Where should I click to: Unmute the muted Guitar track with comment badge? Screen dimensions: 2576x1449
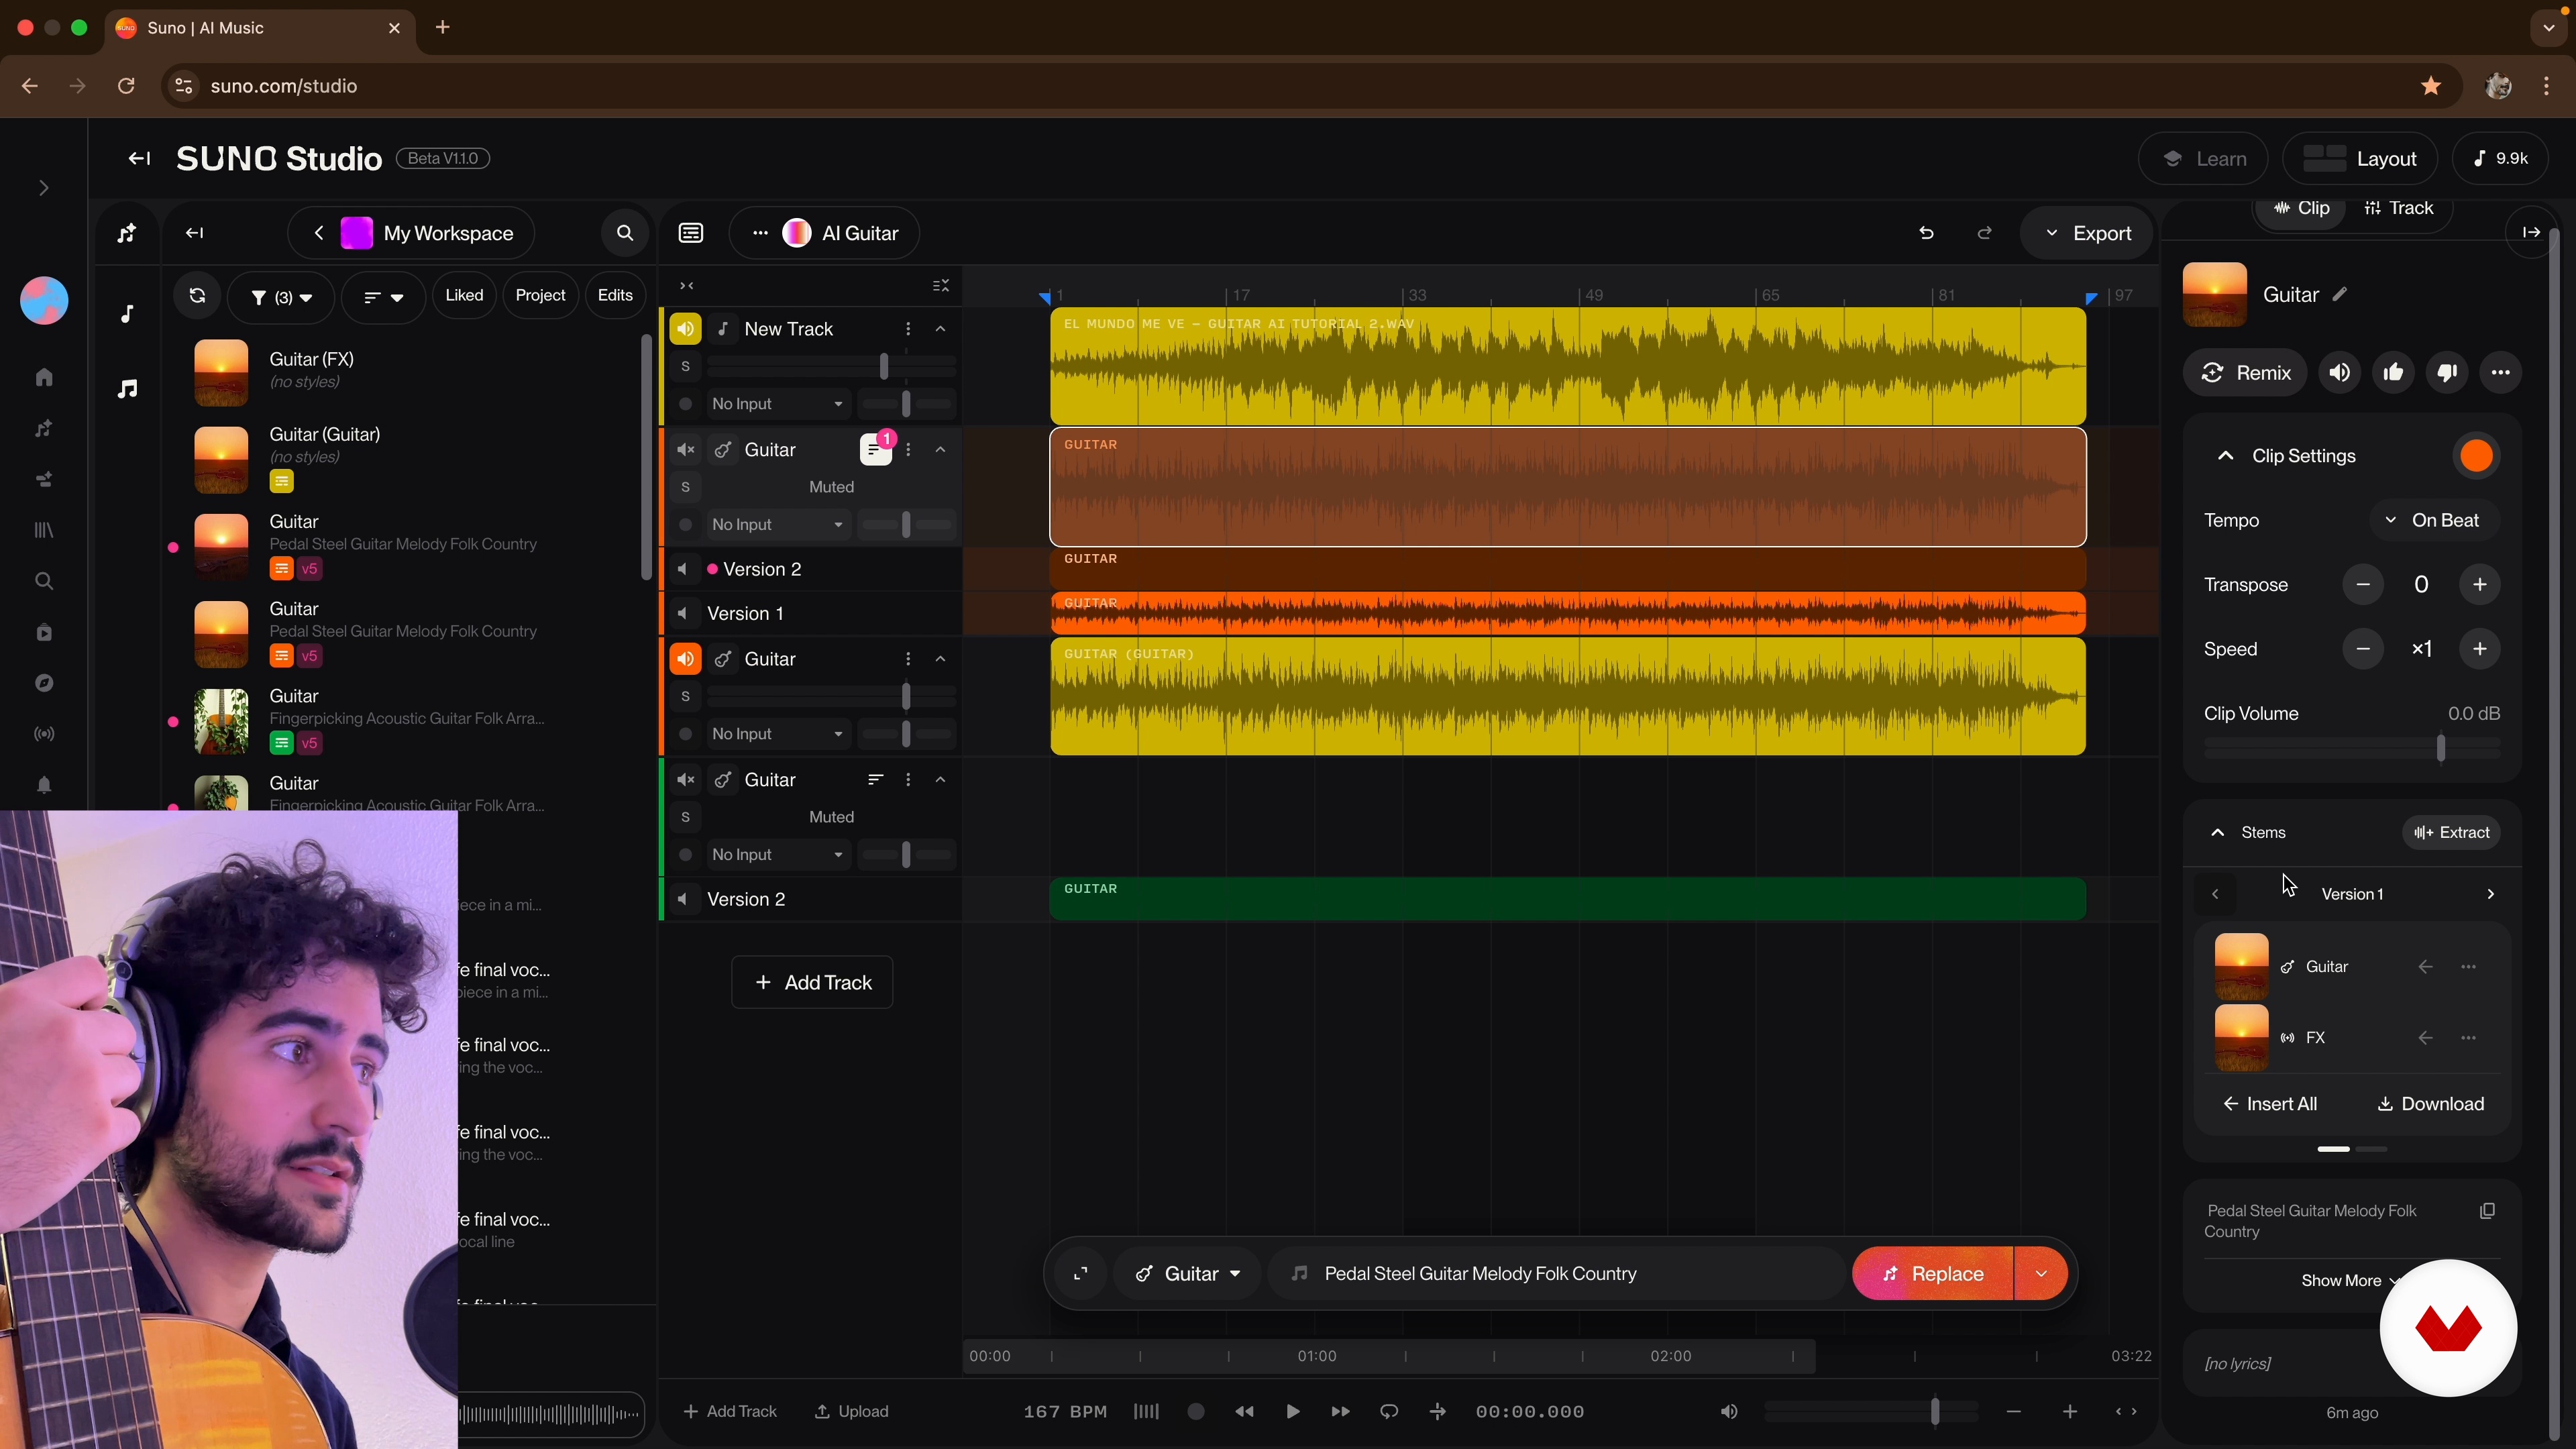(x=685, y=450)
